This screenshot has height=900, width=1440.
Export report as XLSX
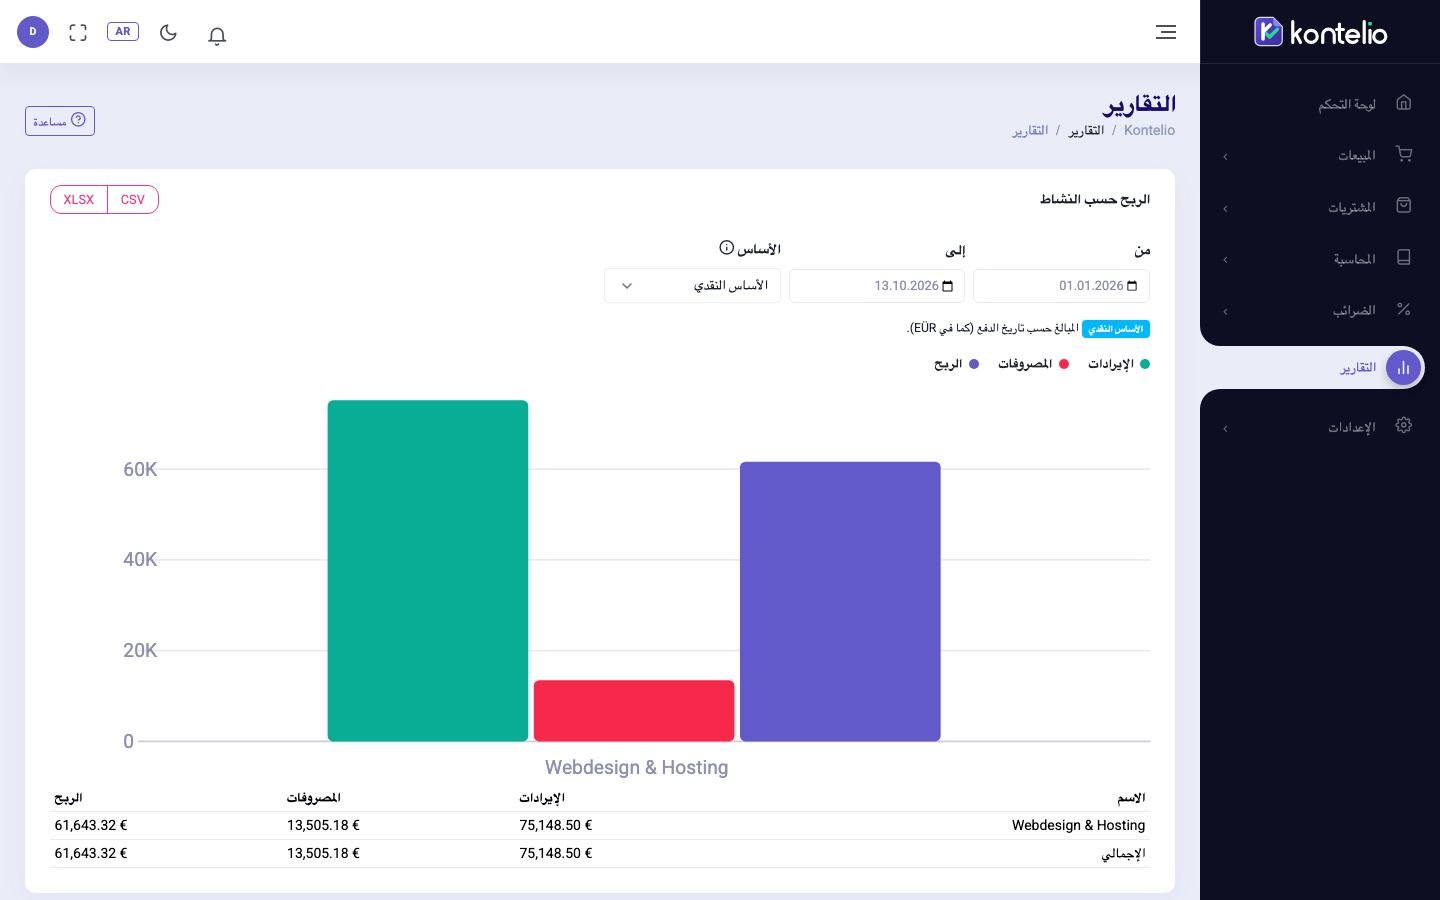click(x=79, y=199)
